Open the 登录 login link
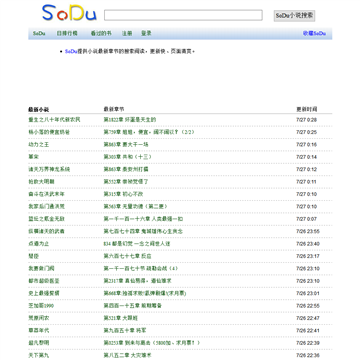The height and width of the screenshot is (360, 360). [146, 33]
